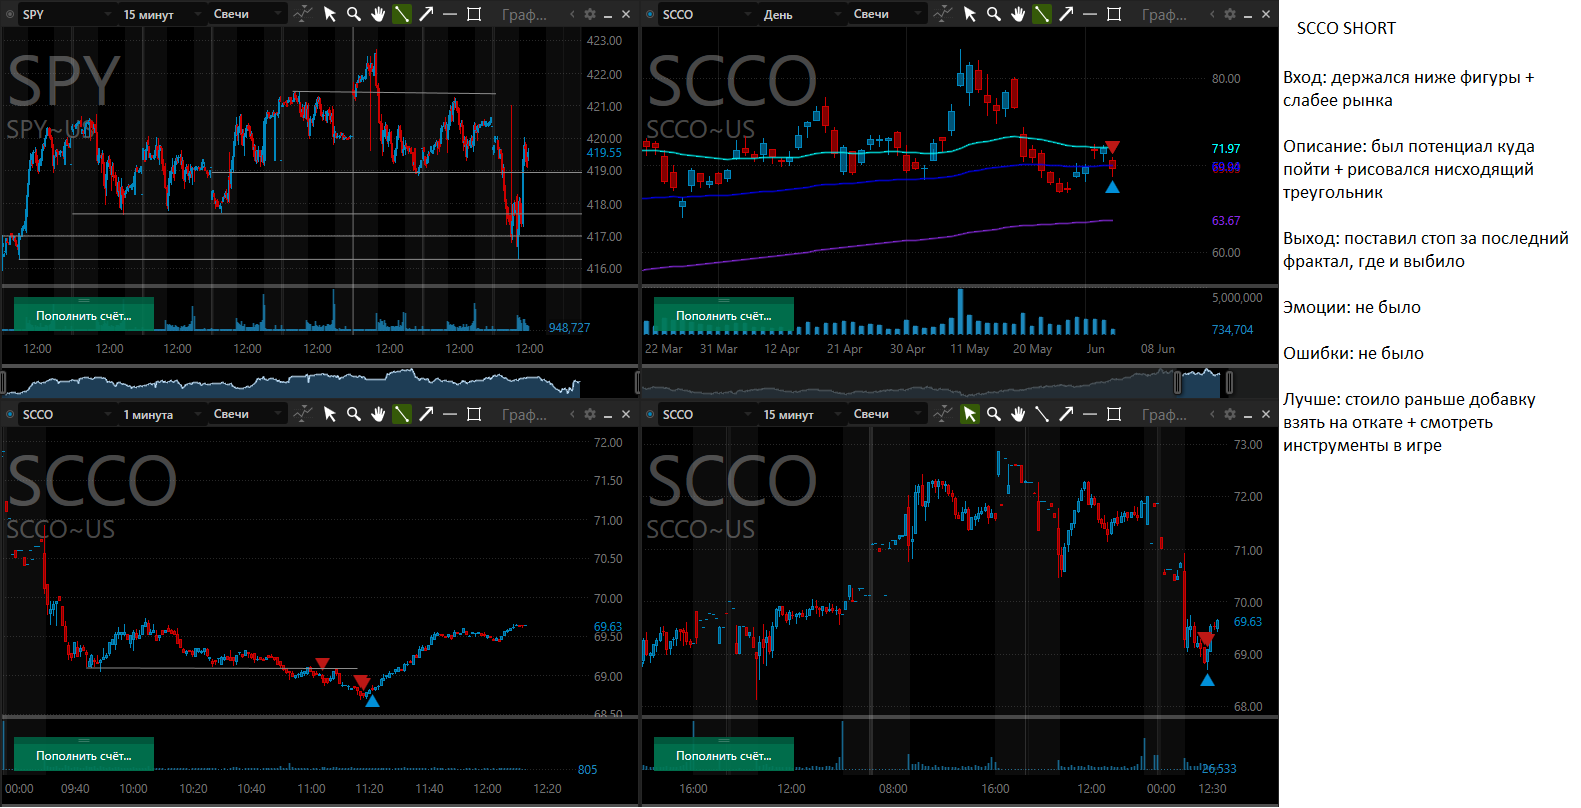Select arrow tool in SCCO 15-minute chart
Viewport: 1581px width, 808px height.
1066,414
